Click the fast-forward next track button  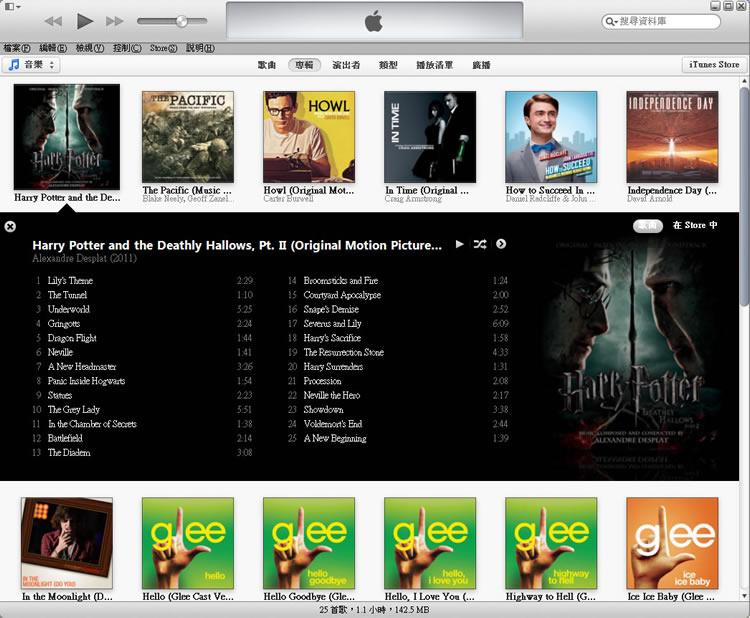pos(115,21)
